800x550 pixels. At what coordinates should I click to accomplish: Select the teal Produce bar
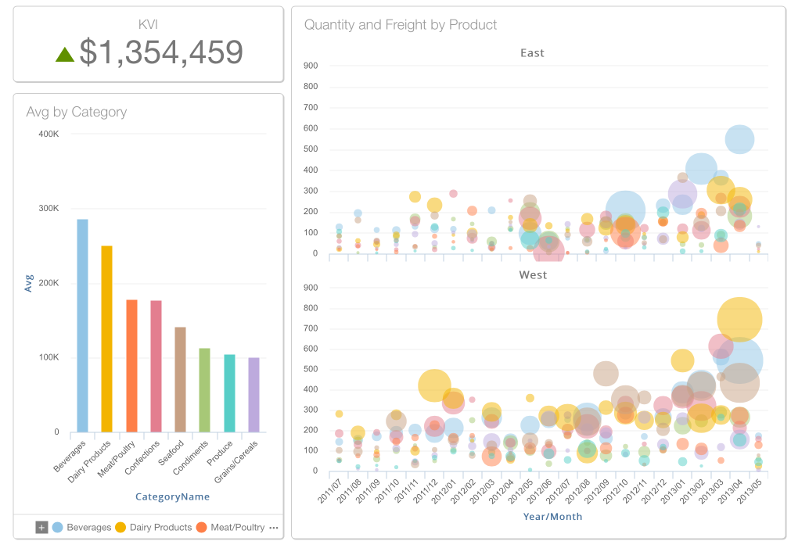pos(229,393)
